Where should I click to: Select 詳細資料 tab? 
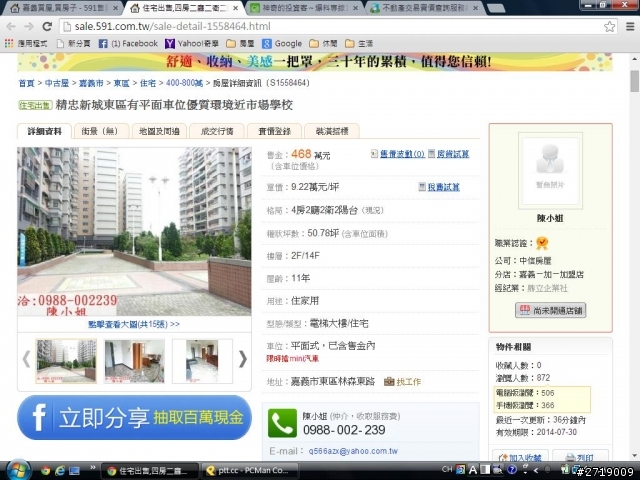tap(44, 131)
